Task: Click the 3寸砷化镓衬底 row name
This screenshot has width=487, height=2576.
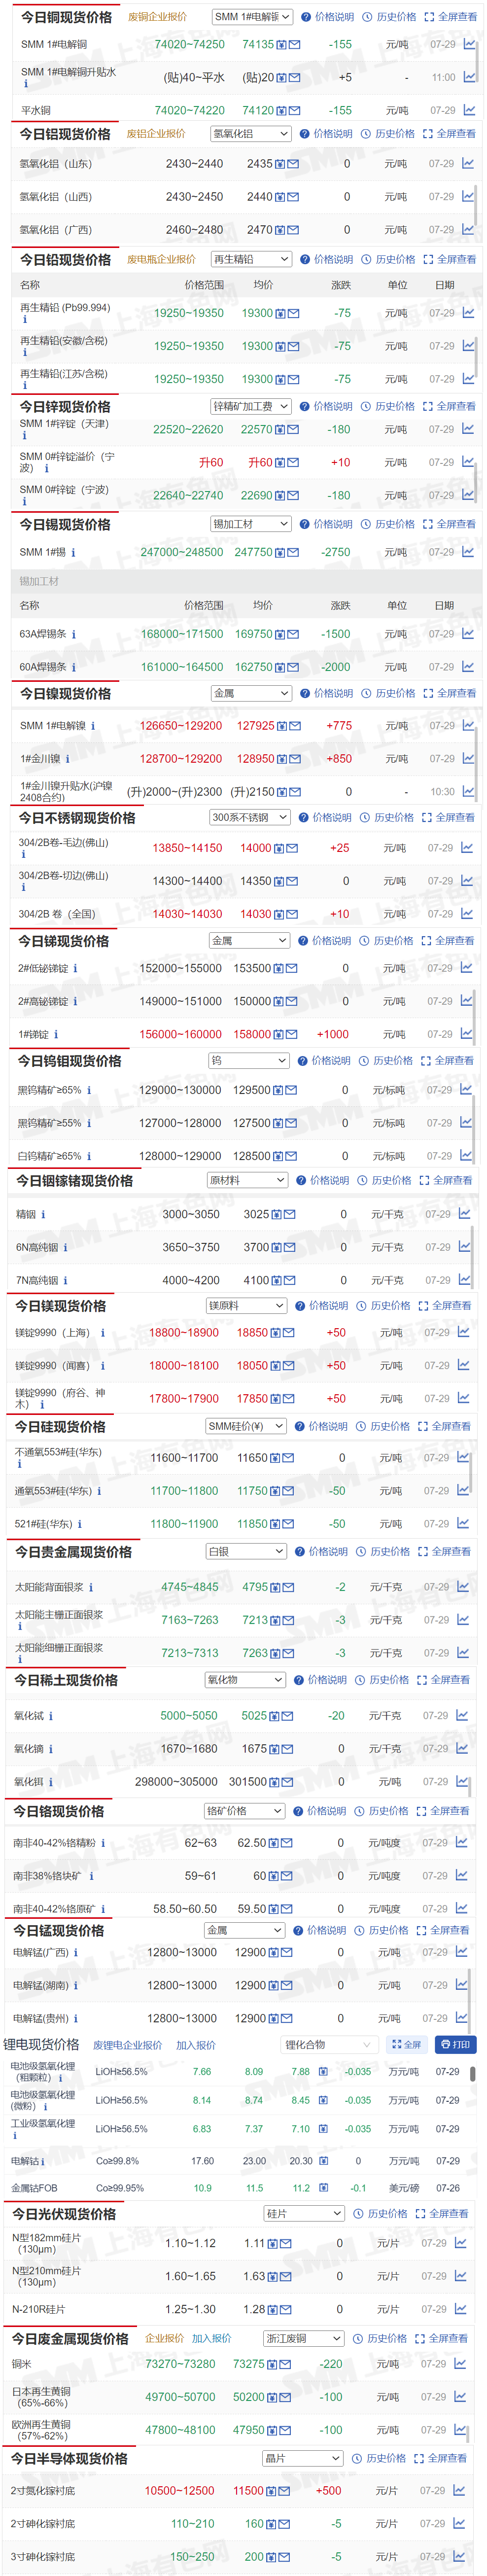Action: coord(43,2556)
